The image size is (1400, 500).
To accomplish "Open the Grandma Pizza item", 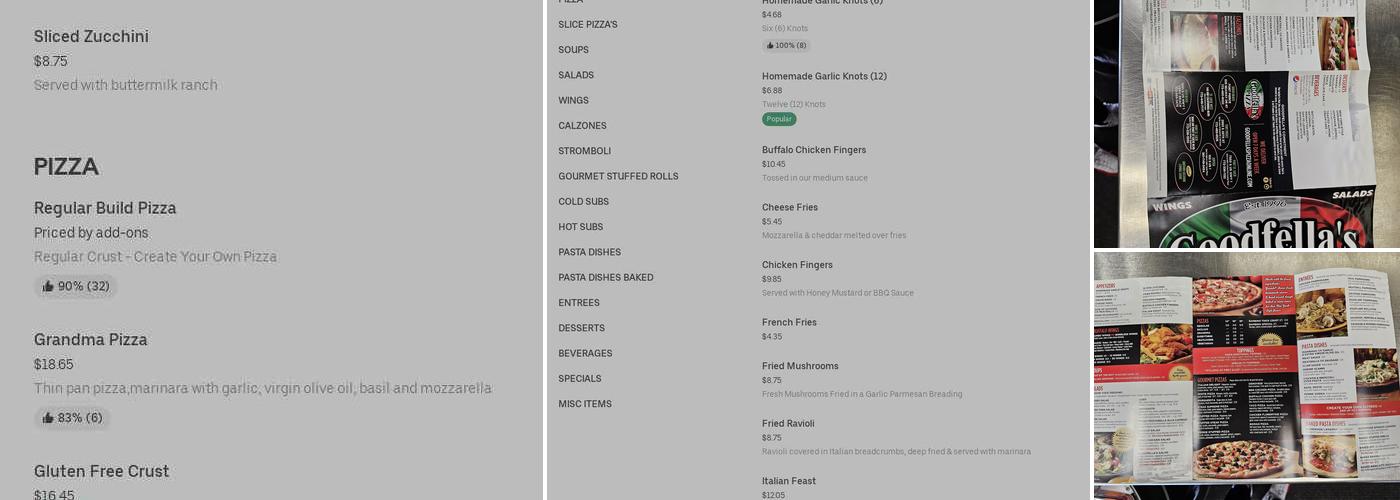I will [x=91, y=340].
